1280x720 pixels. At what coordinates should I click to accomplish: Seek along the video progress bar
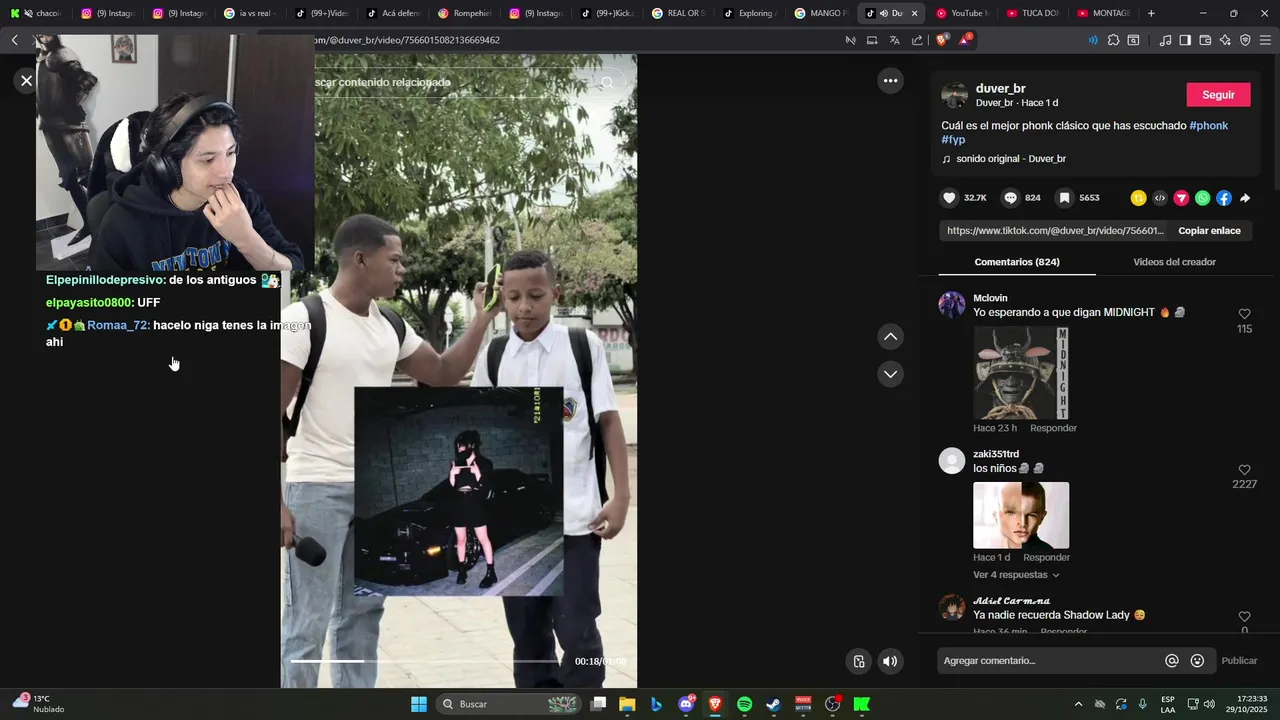tap(426, 661)
